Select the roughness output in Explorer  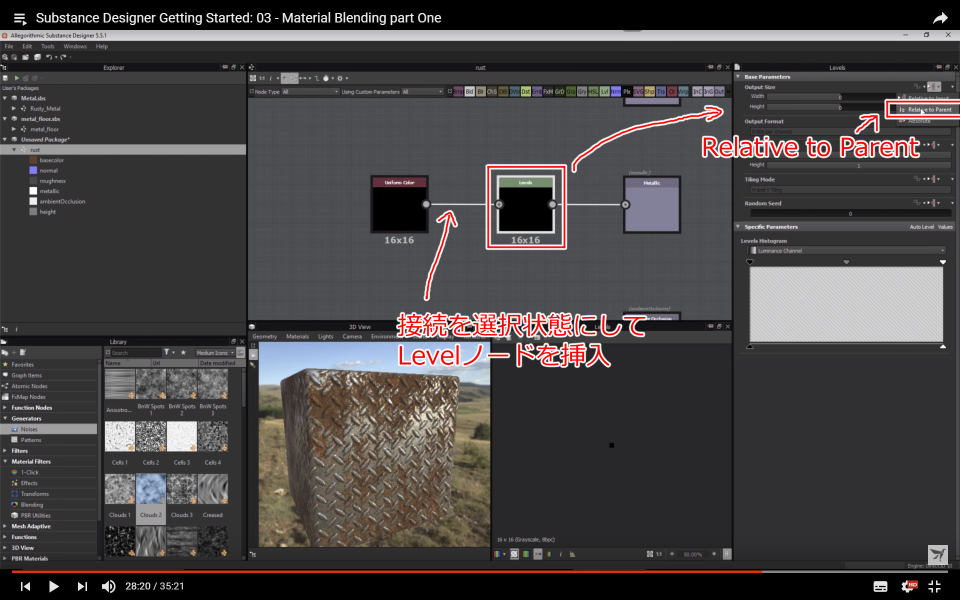point(52,181)
